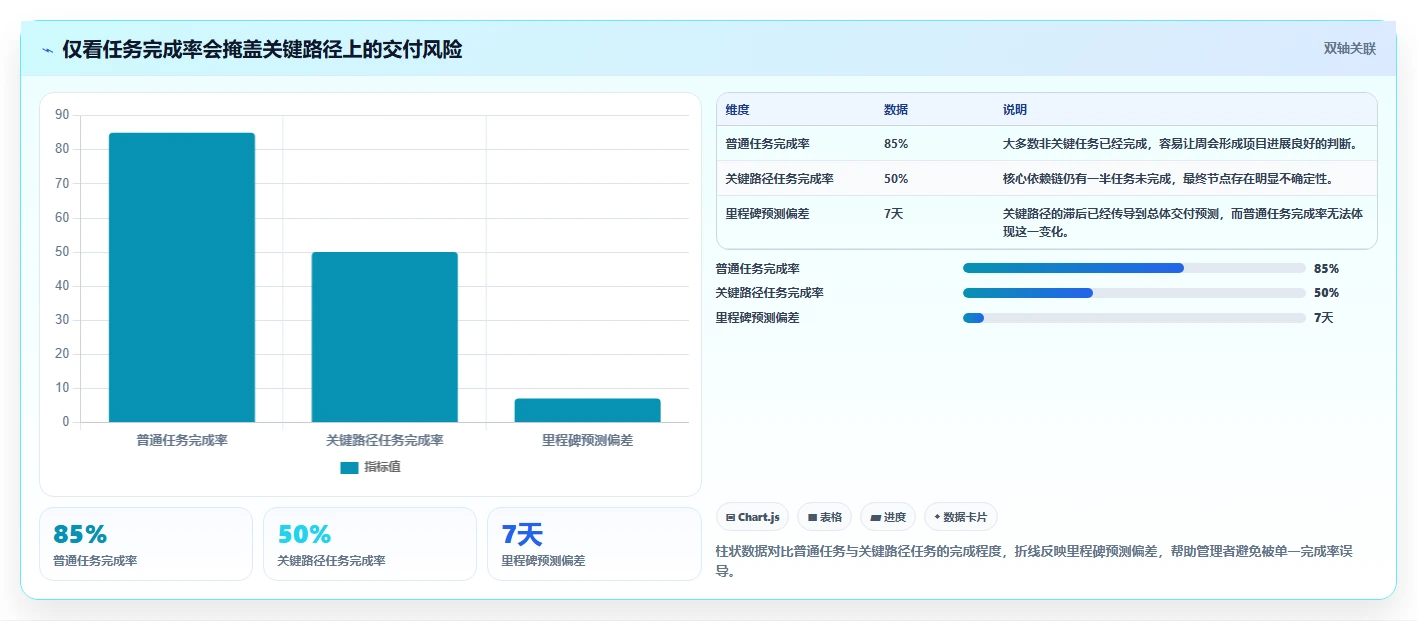Click the 关键路径任务完成率 progress bar
The image size is (1417, 621).
(x=1134, y=293)
